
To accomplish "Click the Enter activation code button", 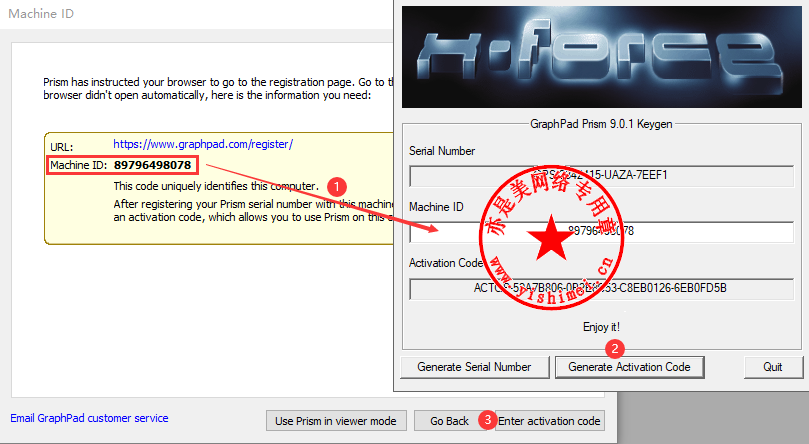I will 549,421.
